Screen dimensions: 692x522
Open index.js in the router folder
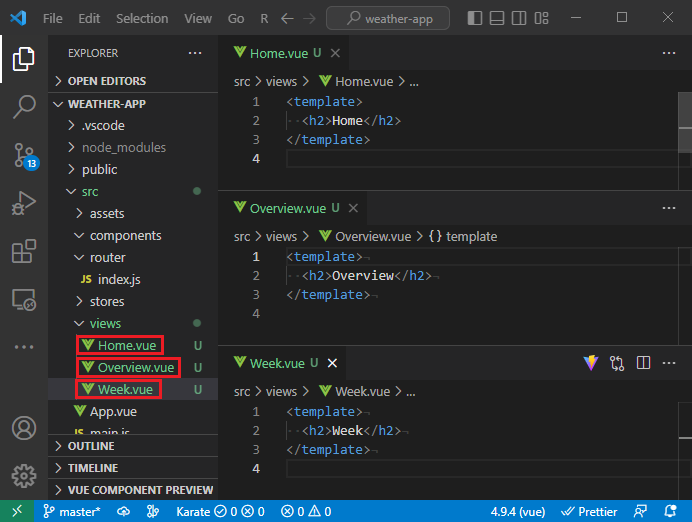coord(133,279)
